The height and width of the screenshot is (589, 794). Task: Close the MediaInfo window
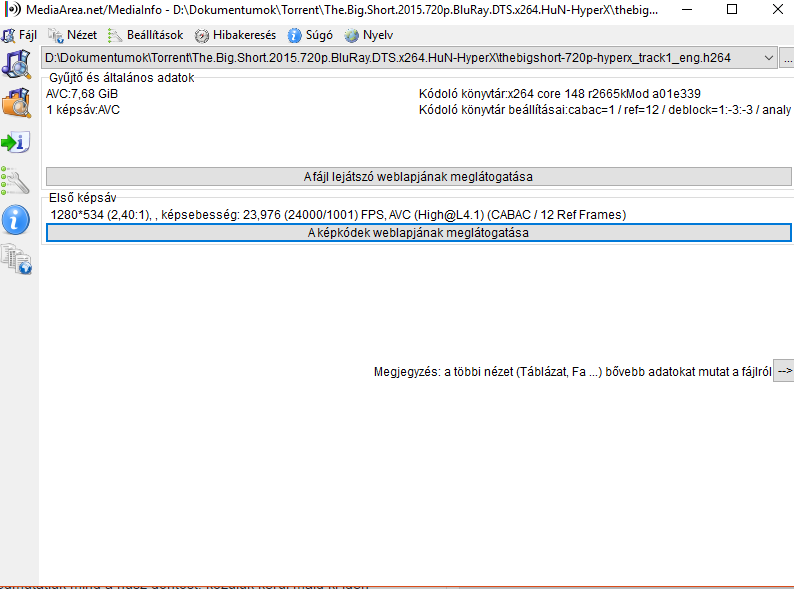click(x=777, y=10)
